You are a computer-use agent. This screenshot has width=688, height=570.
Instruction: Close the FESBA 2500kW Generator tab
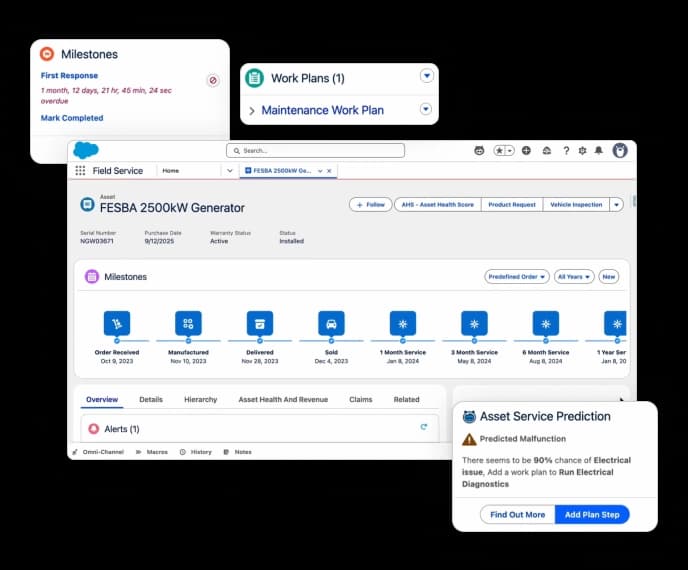point(329,171)
